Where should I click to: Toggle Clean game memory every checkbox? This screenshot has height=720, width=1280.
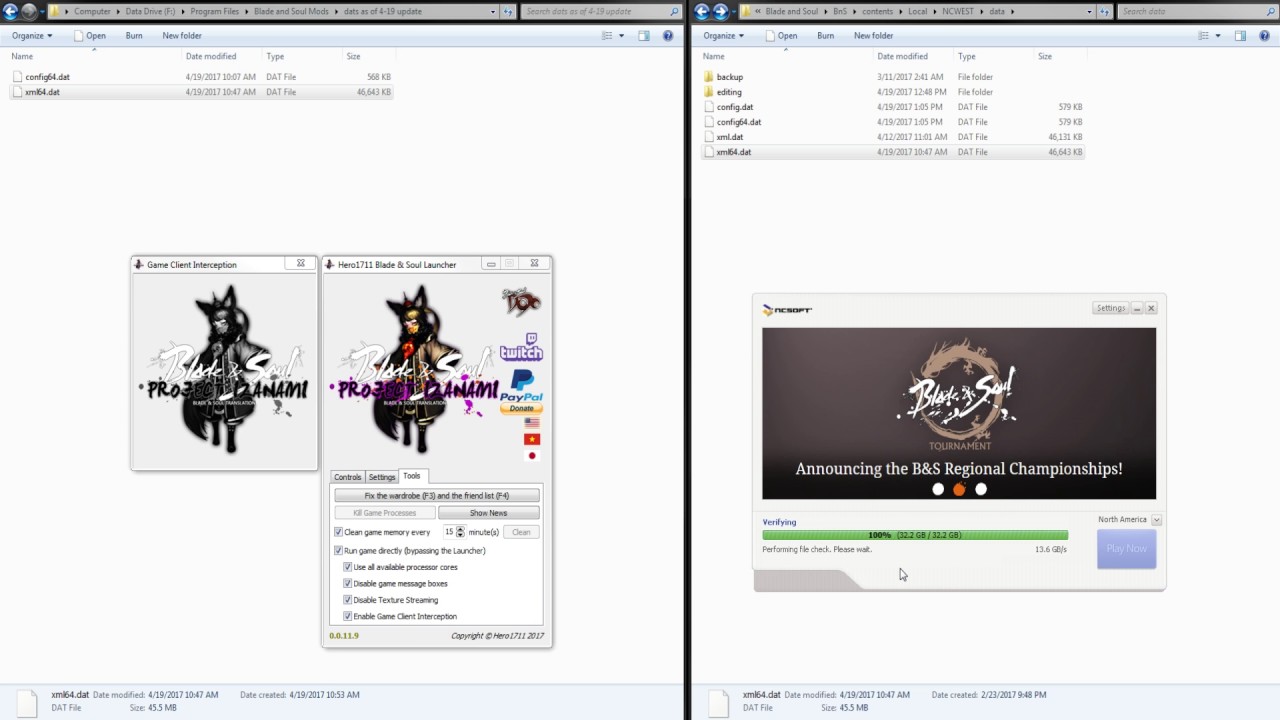pos(339,532)
